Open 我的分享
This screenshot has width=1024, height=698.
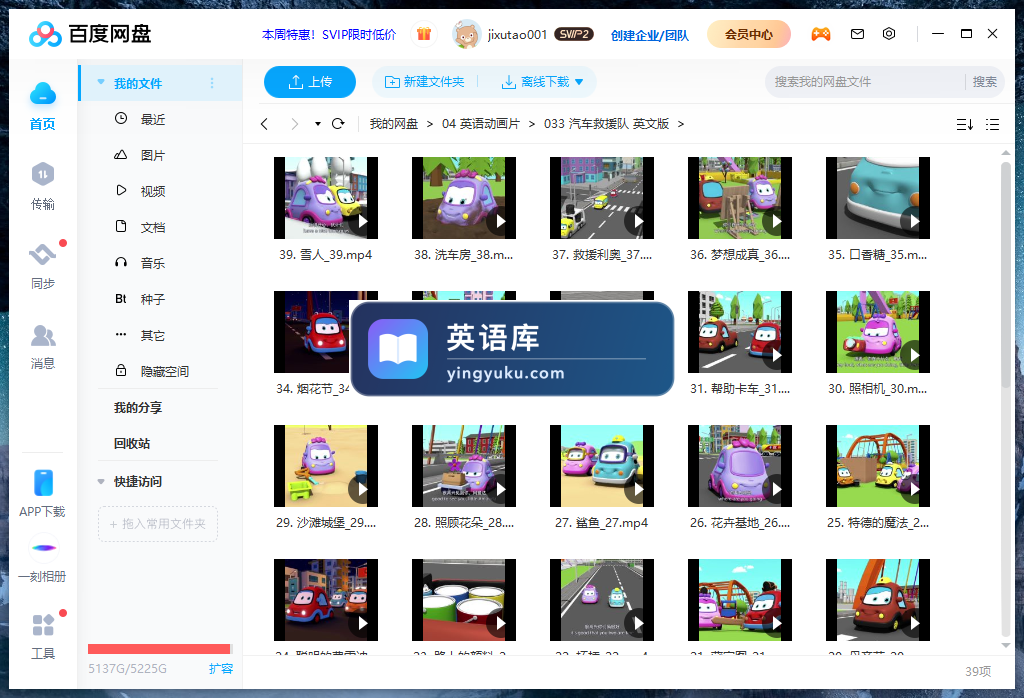138,407
